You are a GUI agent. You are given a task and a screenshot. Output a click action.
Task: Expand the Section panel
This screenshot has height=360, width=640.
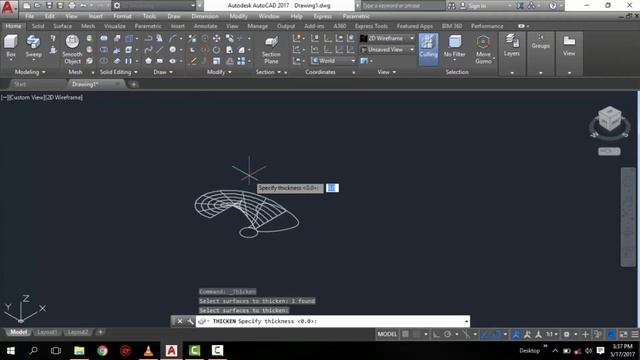click(268, 72)
